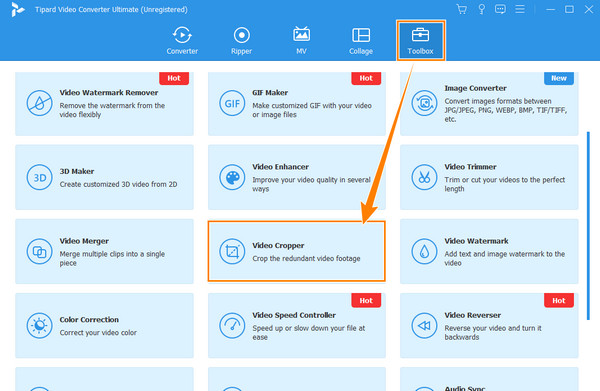Open Video Cropper tool title
Image resolution: width=600 pixels, height=391 pixels.
tap(278, 246)
